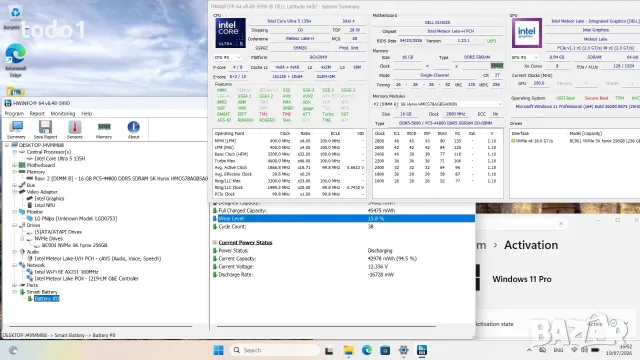Select the Ports tree item

32,285
